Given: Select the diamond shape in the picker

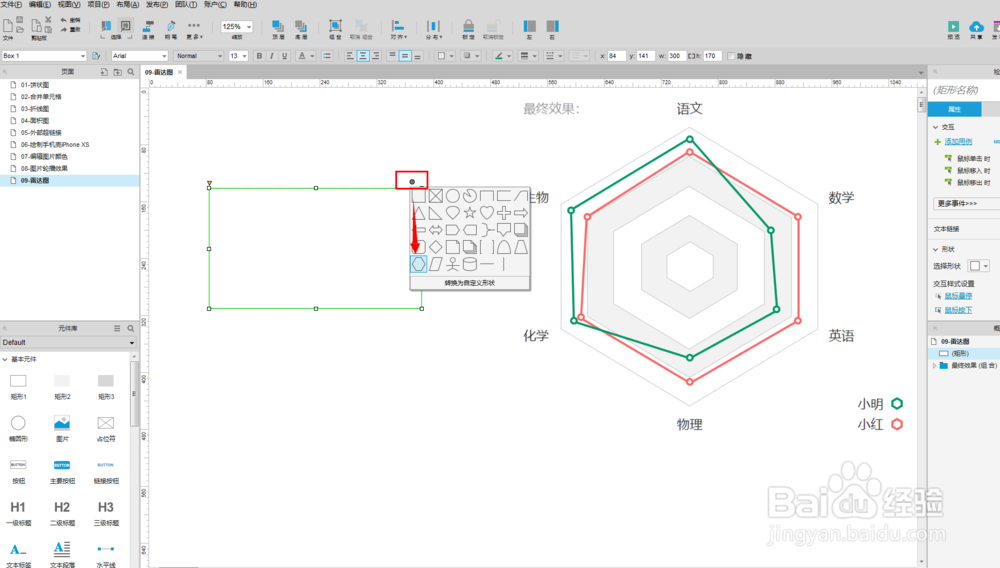Looking at the screenshot, I should point(436,247).
